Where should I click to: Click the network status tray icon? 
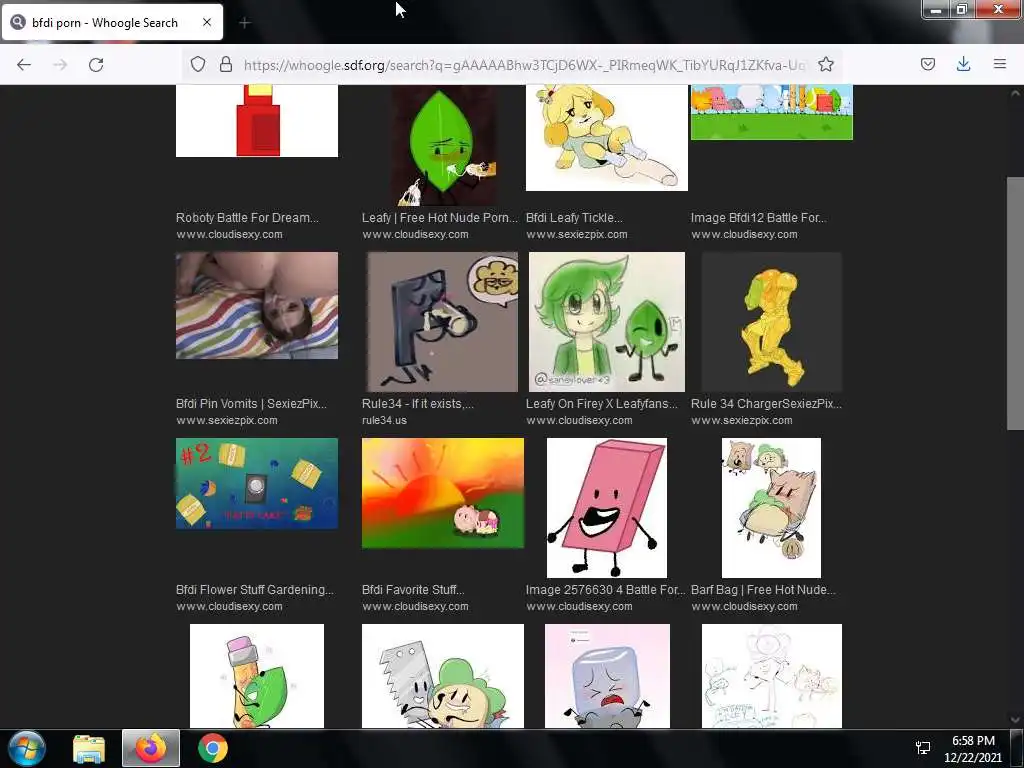click(x=923, y=748)
